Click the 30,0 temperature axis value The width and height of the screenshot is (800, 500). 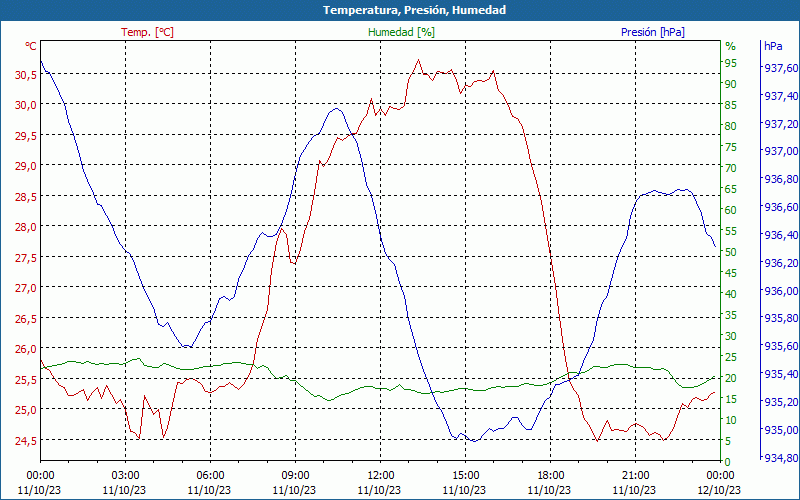point(26,105)
